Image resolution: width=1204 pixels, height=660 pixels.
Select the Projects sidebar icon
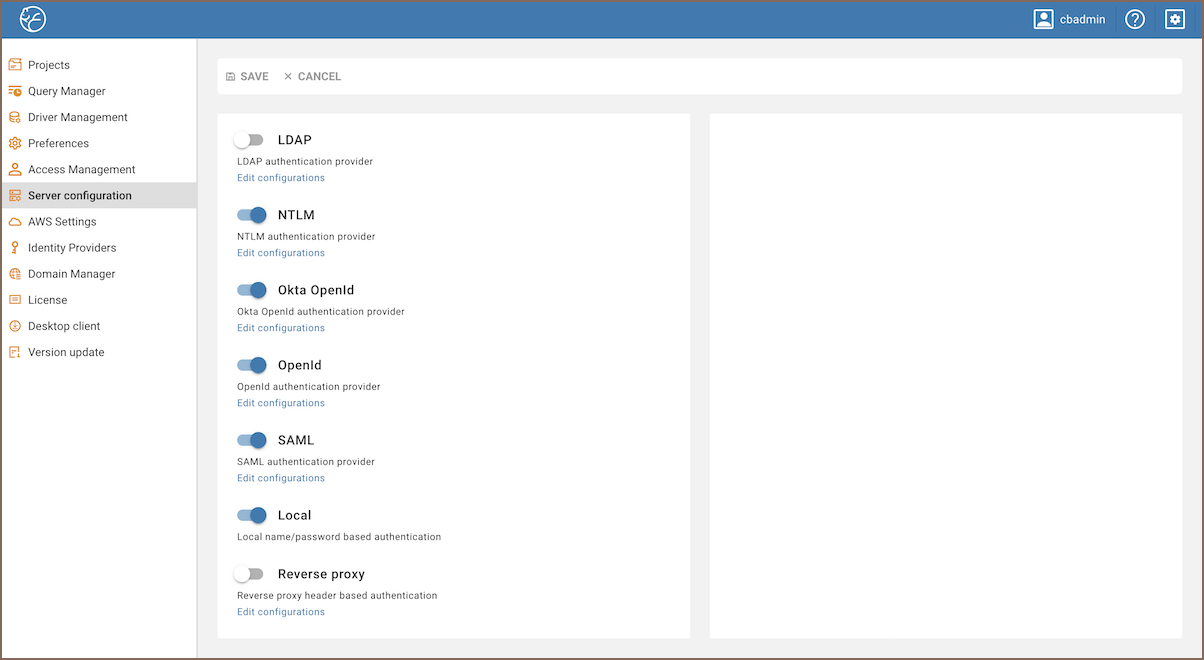point(17,64)
